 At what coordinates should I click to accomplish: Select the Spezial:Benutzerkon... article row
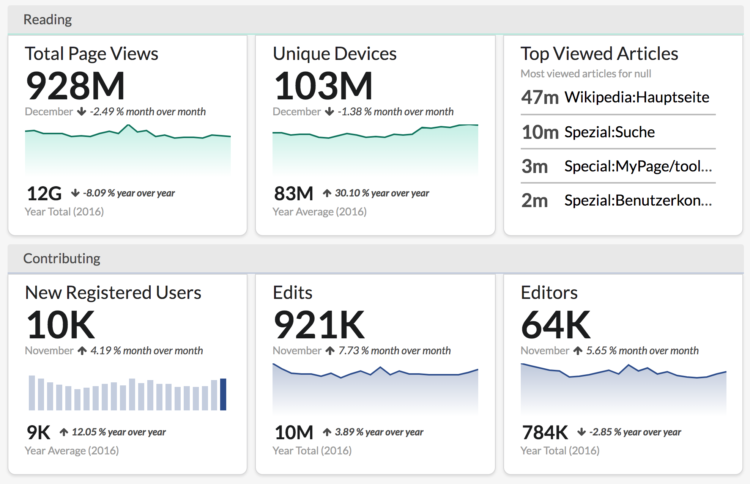click(x=618, y=200)
